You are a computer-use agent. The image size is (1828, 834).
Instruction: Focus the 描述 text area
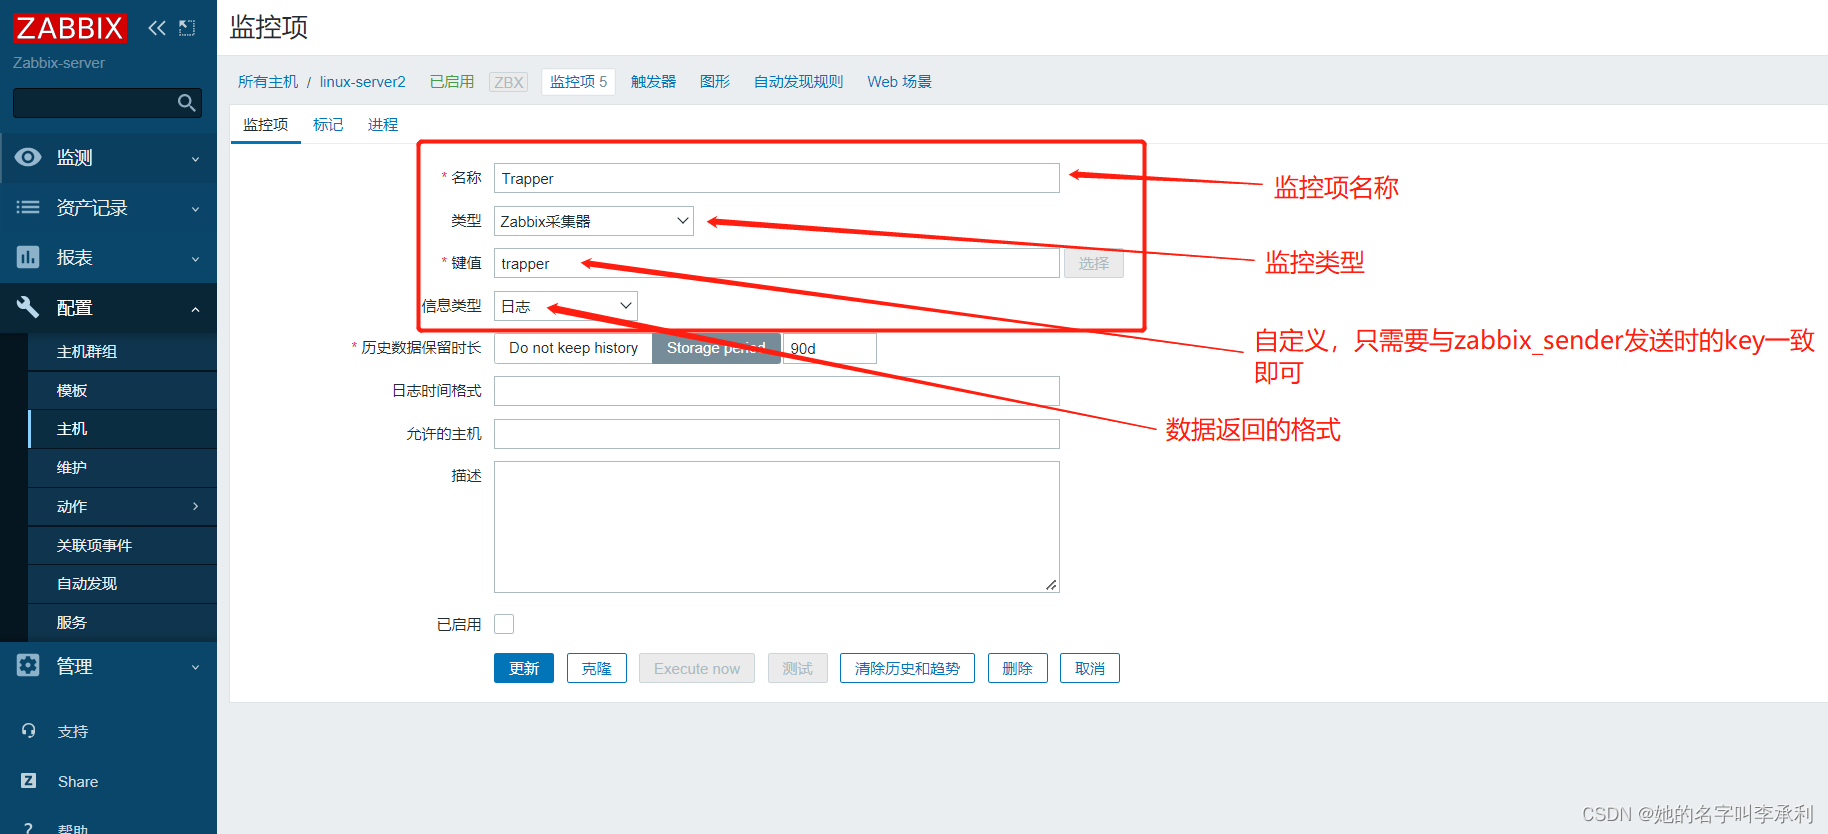point(777,527)
